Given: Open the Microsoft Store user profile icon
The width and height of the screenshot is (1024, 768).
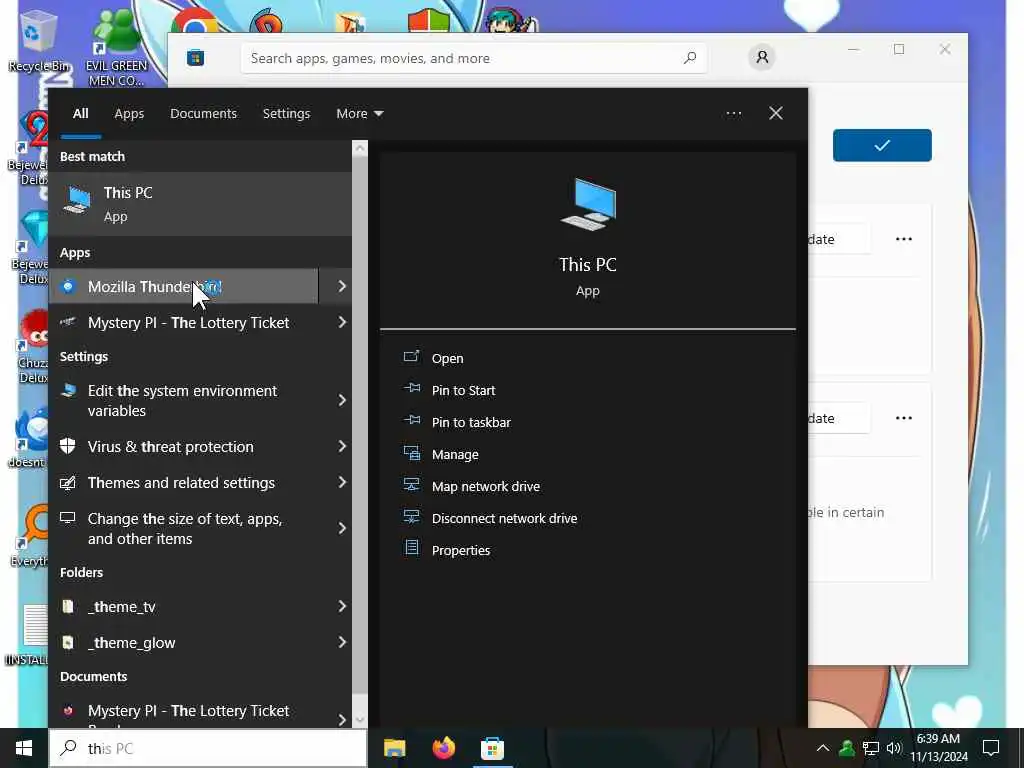Looking at the screenshot, I should click(x=762, y=57).
